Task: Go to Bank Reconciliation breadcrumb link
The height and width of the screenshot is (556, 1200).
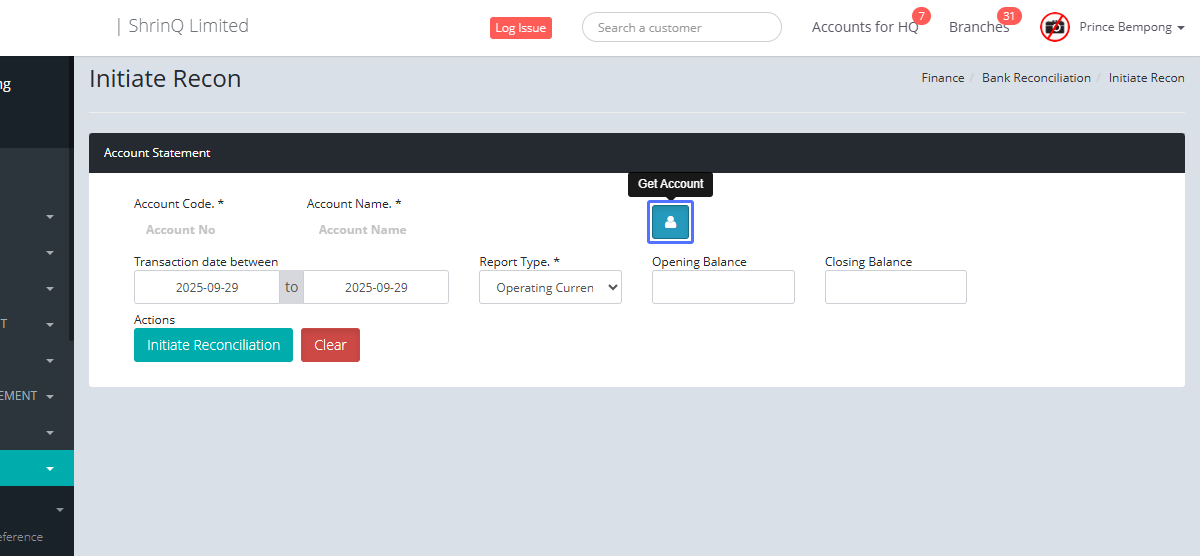Action: pyautogui.click(x=1036, y=78)
